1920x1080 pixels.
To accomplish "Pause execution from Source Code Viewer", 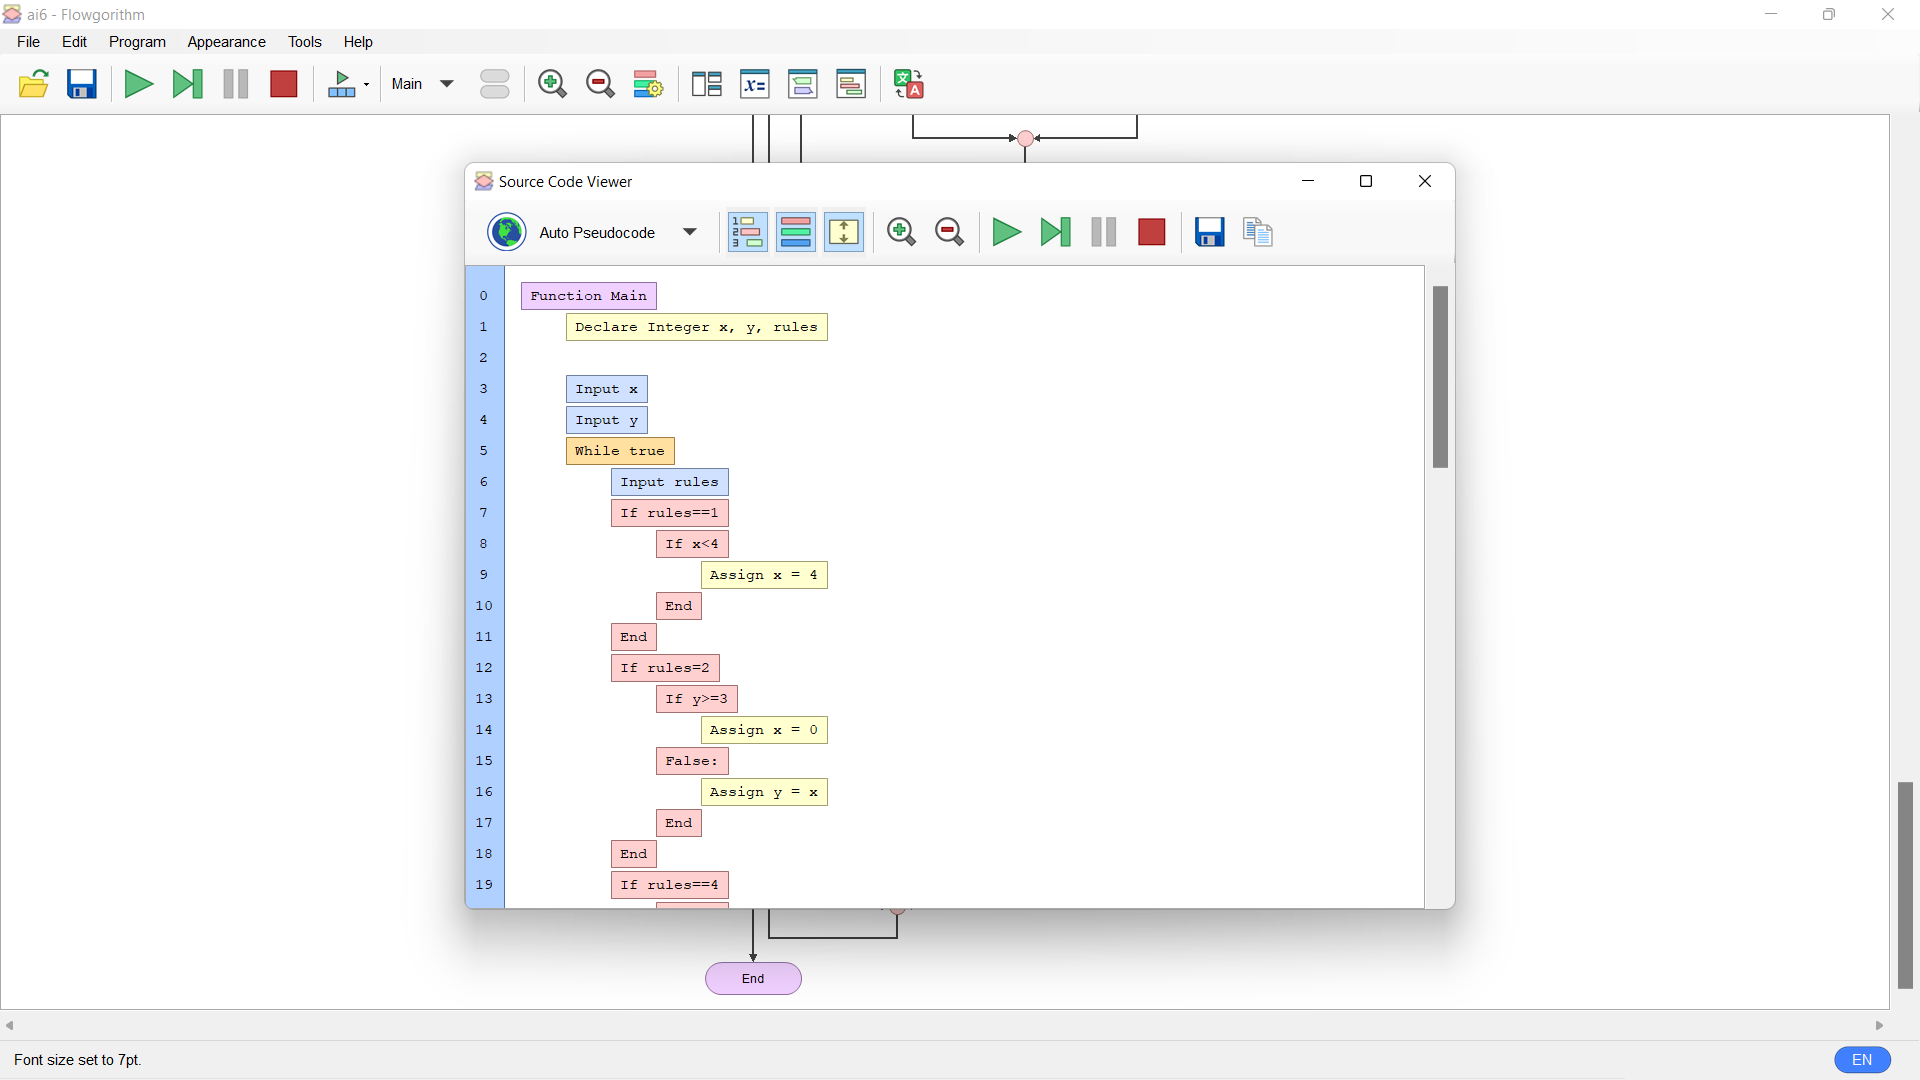I will click(x=1104, y=232).
